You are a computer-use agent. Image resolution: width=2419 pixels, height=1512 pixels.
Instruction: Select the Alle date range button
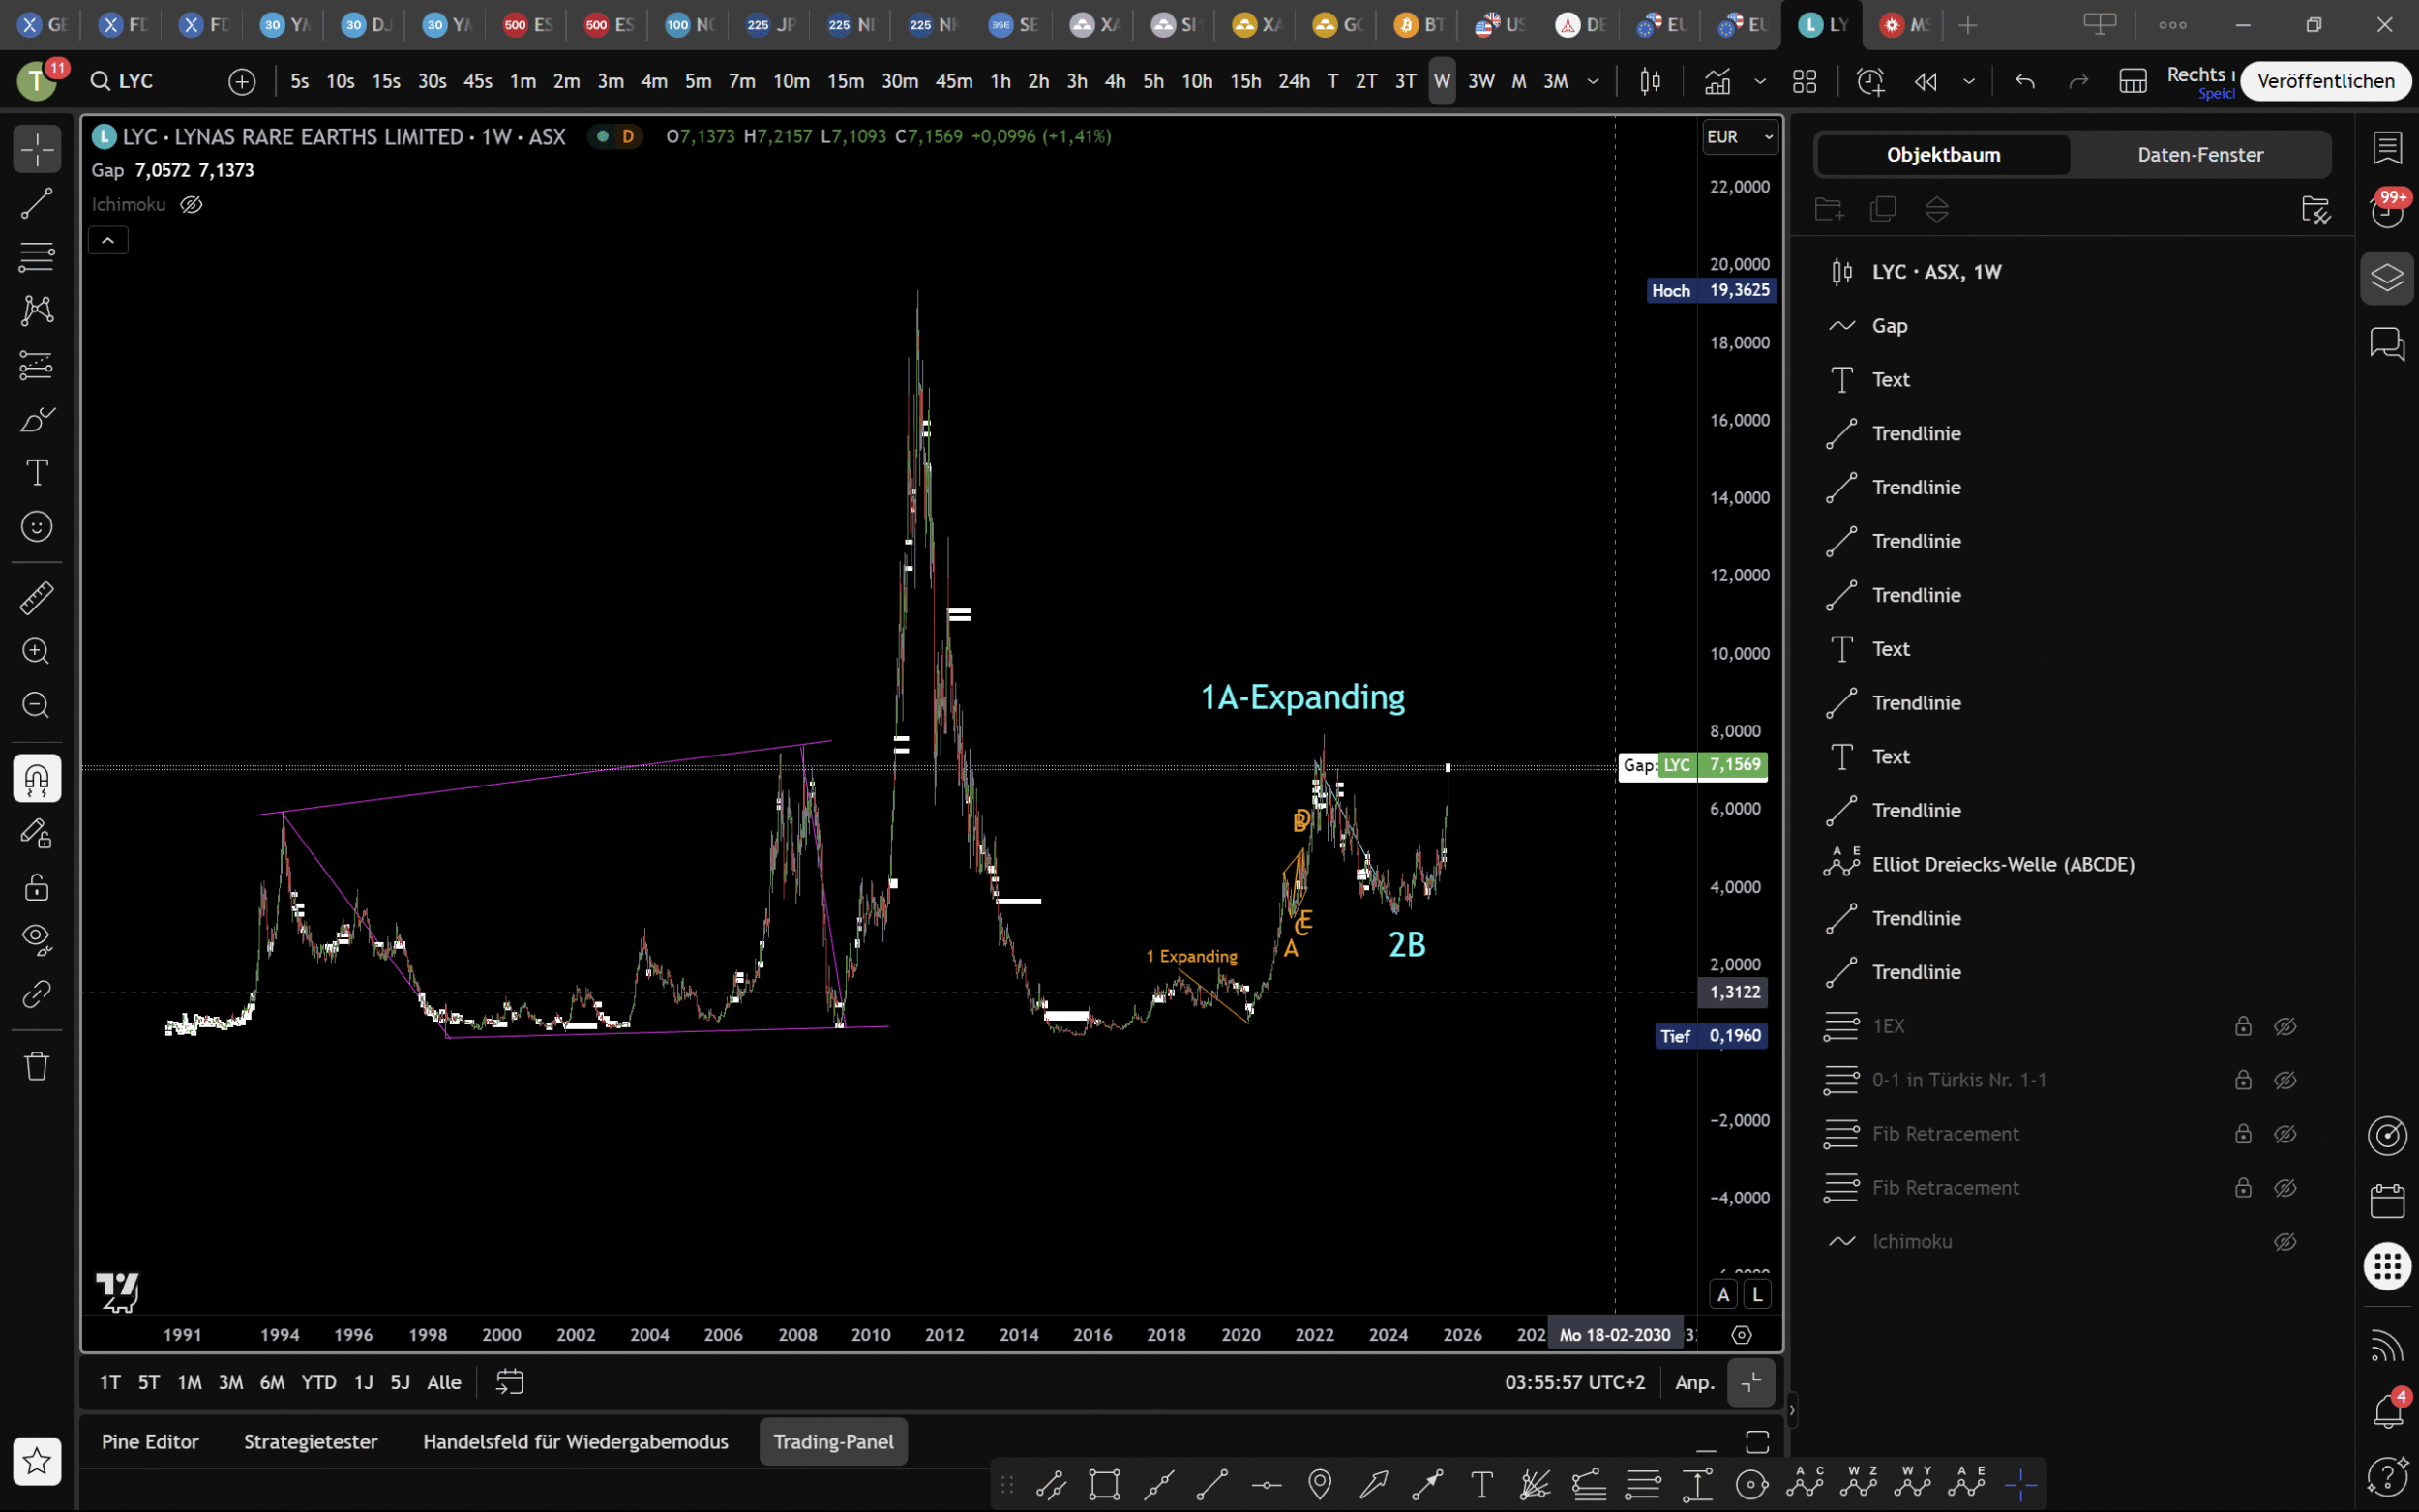(x=443, y=1381)
